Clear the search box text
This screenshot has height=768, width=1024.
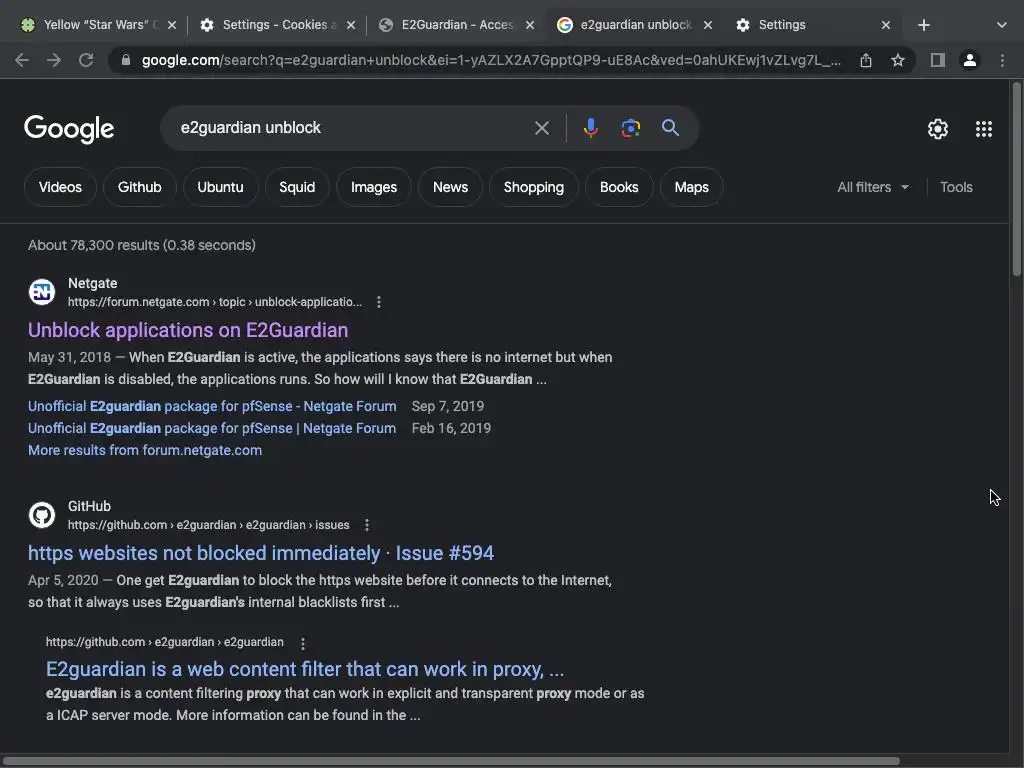(542, 128)
